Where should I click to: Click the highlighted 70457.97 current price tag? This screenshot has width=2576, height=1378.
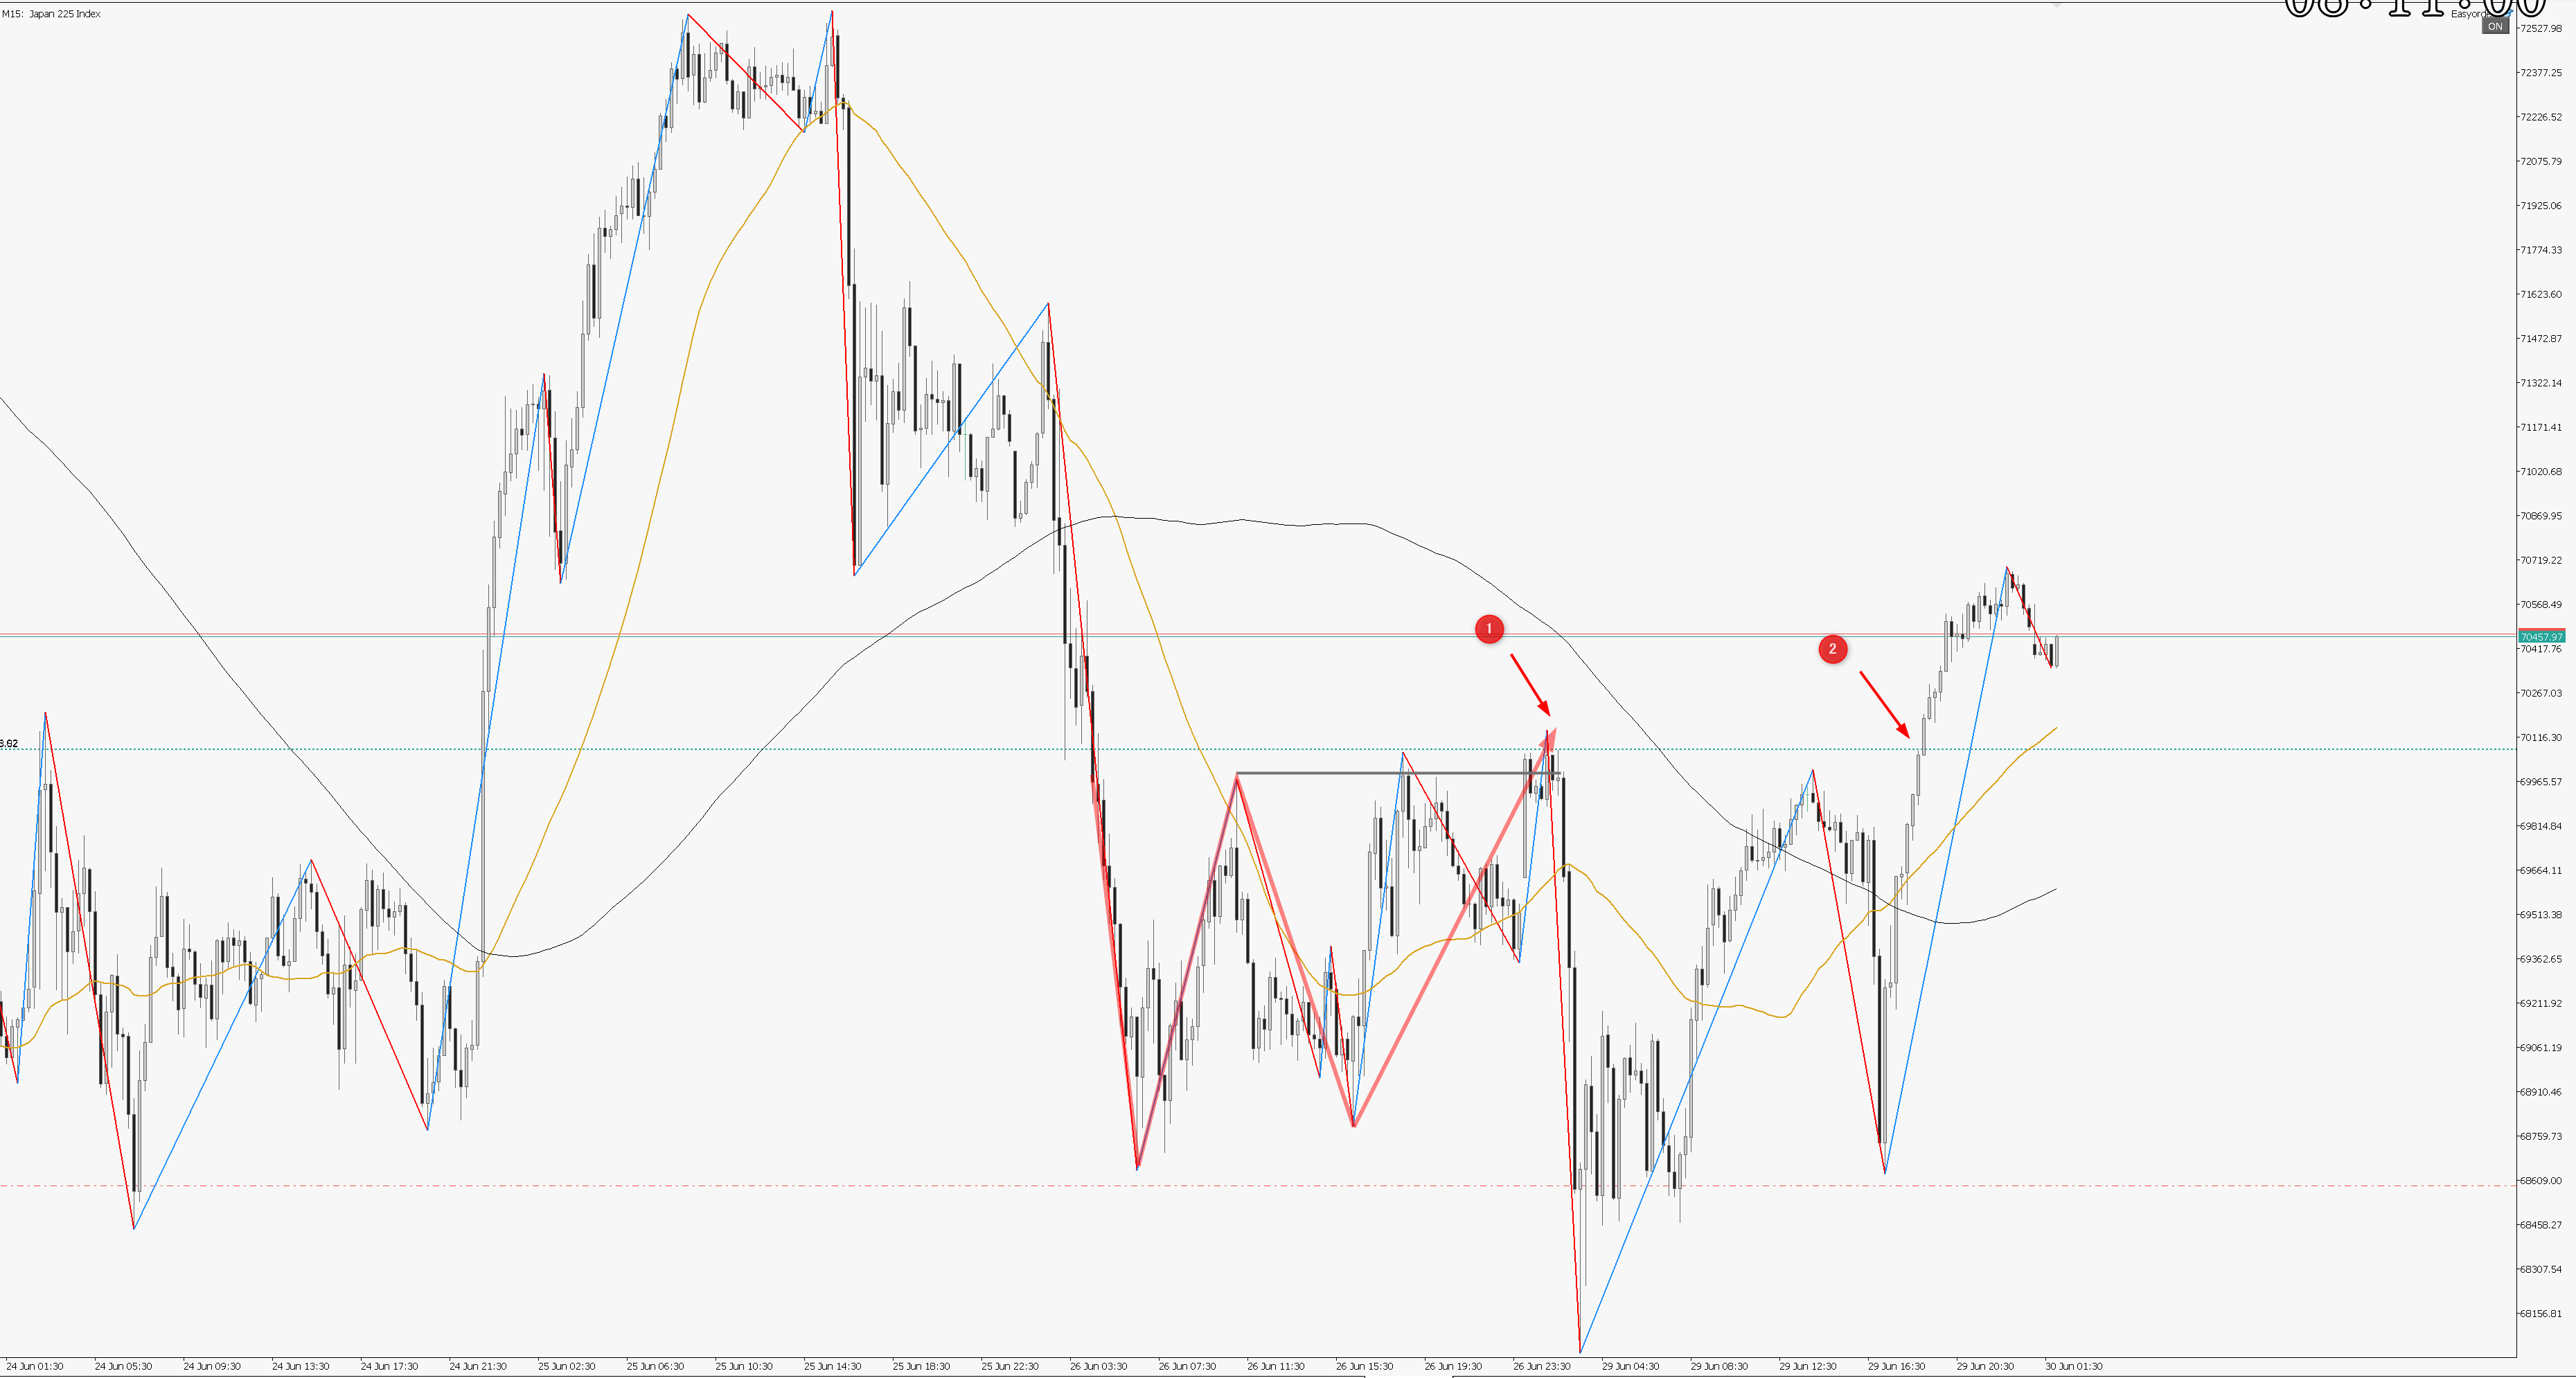click(2541, 637)
